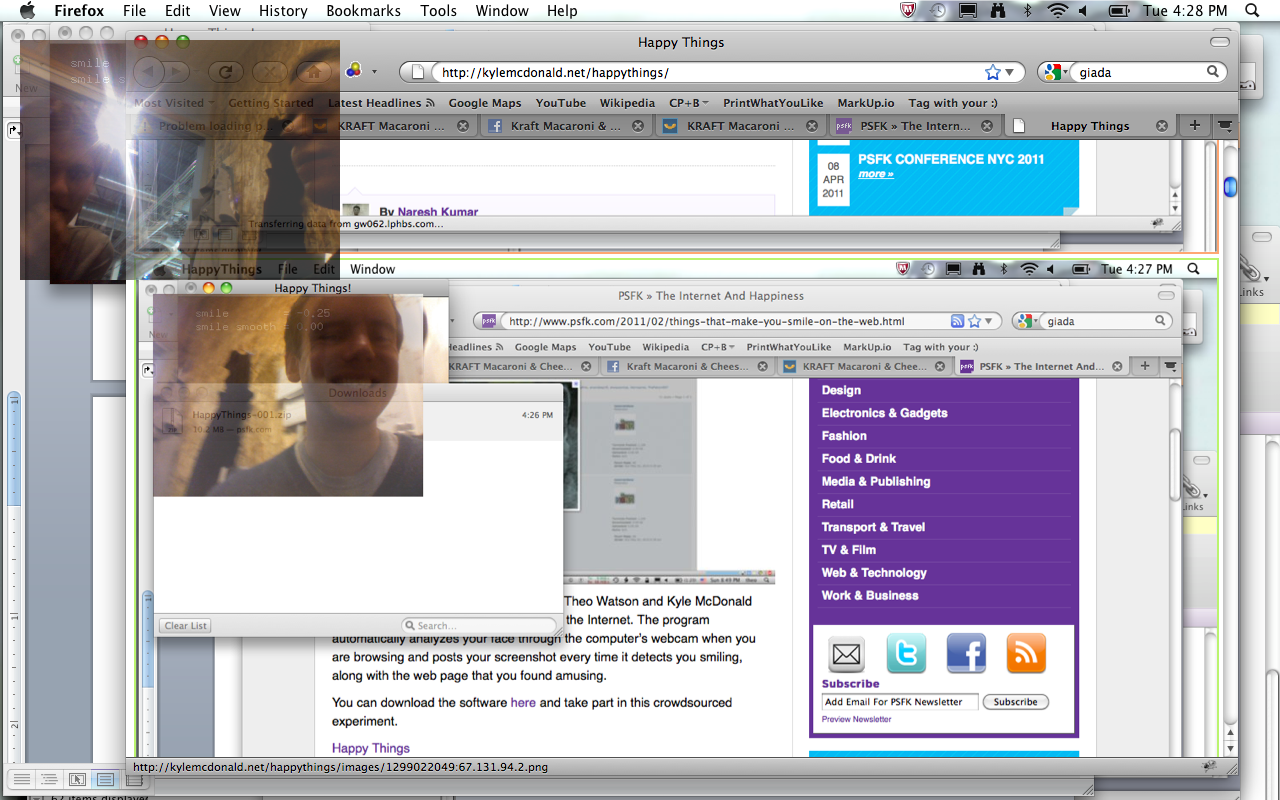This screenshot has height=800, width=1280.
Task: Click the email envelope icon
Action: 847,654
